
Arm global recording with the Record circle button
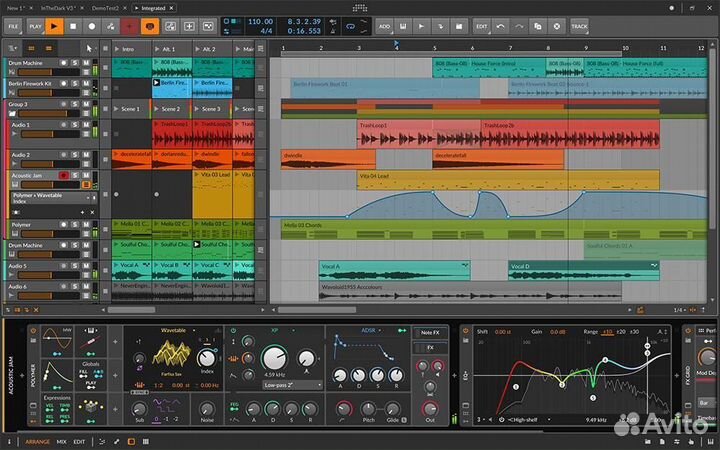[x=91, y=26]
